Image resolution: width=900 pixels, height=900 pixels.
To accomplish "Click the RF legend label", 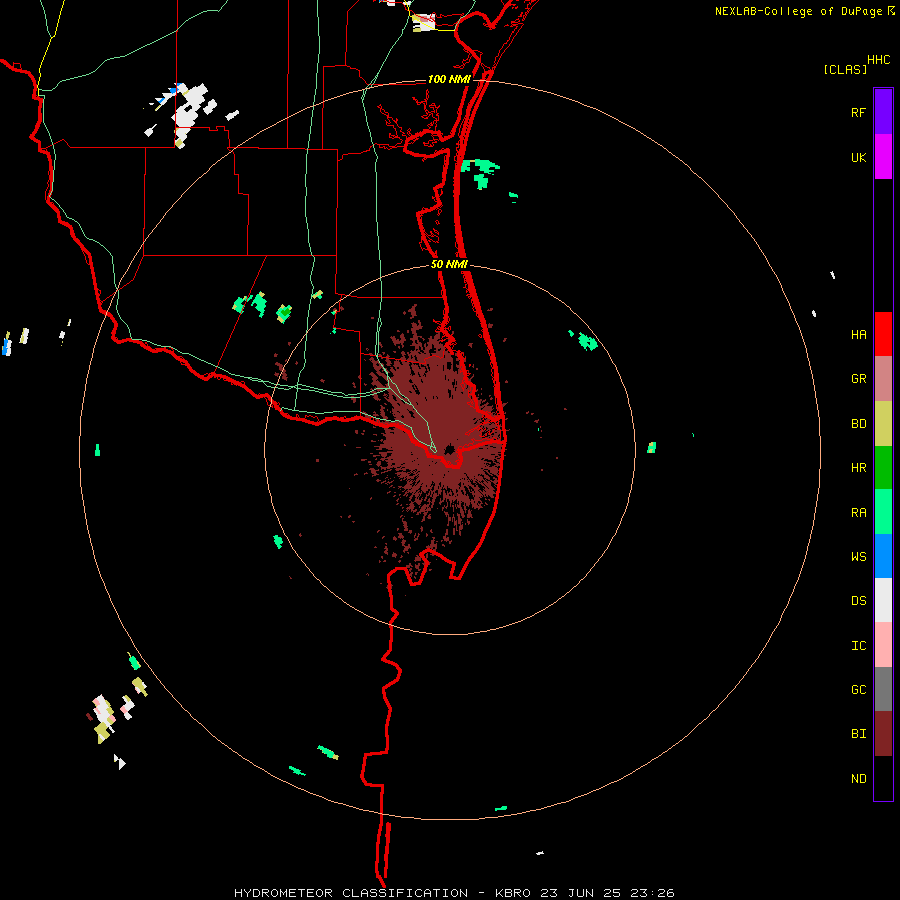I will point(858,113).
